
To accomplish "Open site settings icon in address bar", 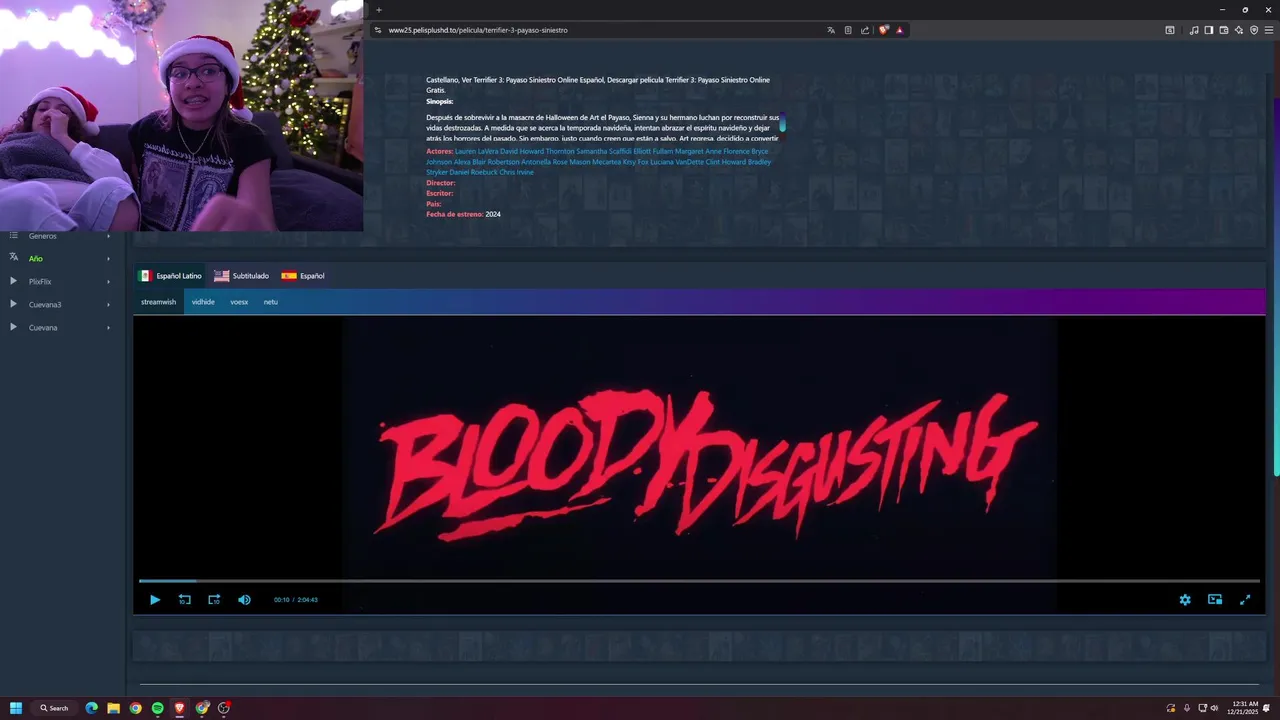I will 378,30.
